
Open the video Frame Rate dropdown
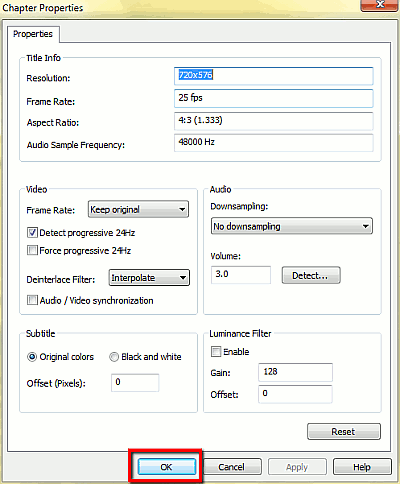[x=138, y=209]
